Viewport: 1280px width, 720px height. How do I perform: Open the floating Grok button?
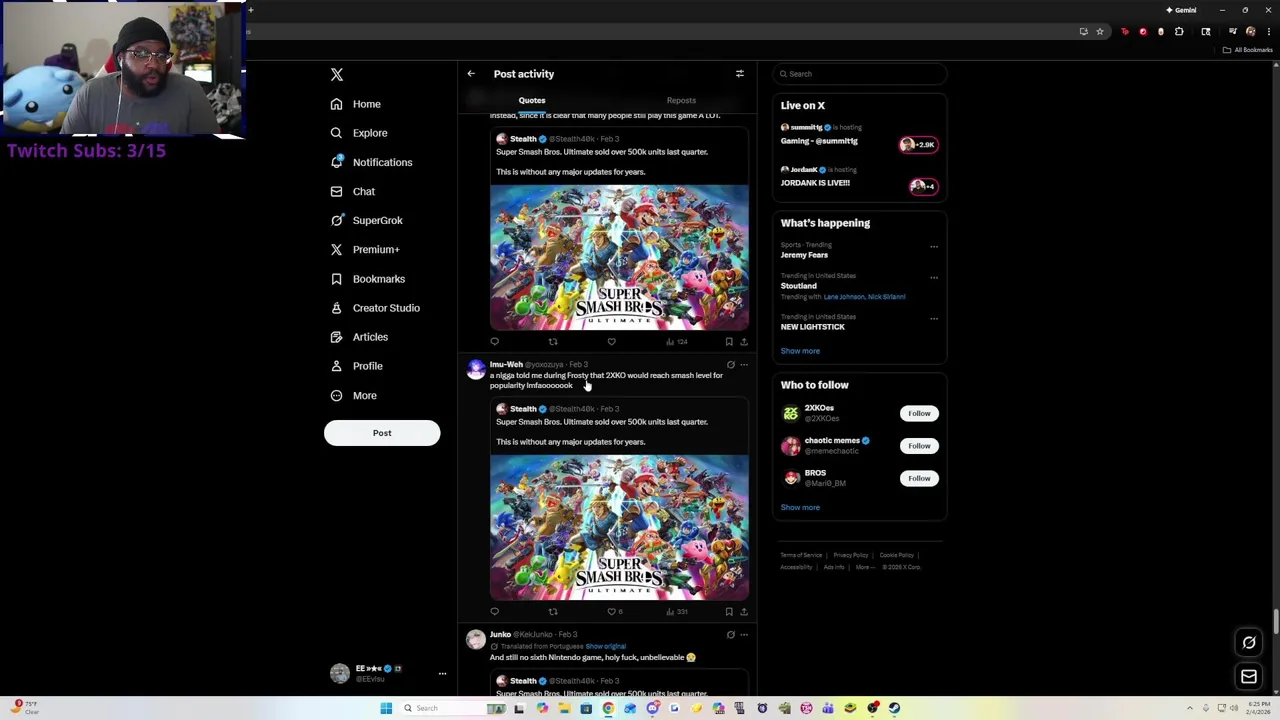pos(1249,643)
